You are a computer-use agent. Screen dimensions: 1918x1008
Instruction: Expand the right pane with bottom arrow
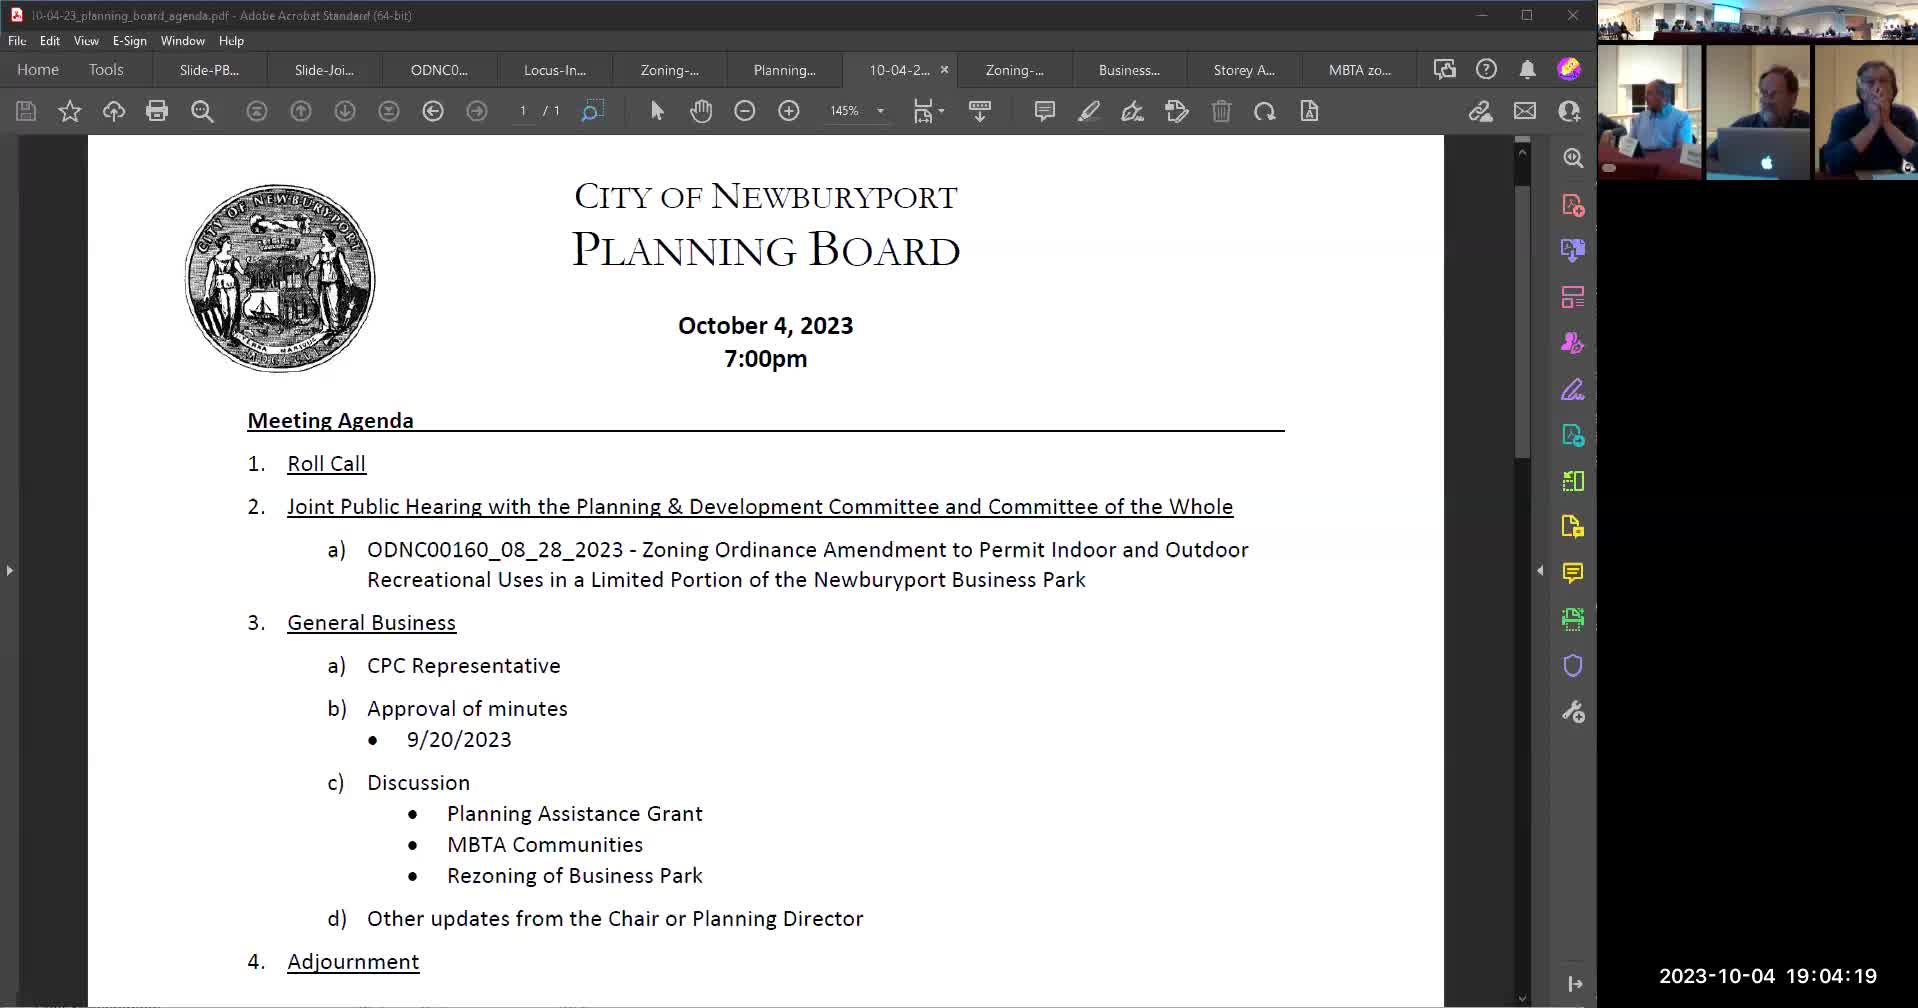(1575, 984)
